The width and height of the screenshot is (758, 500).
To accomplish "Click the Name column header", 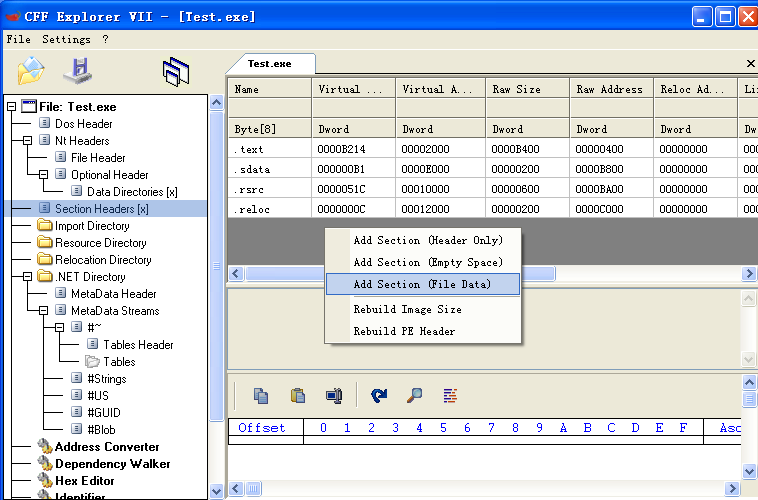I will [270, 89].
